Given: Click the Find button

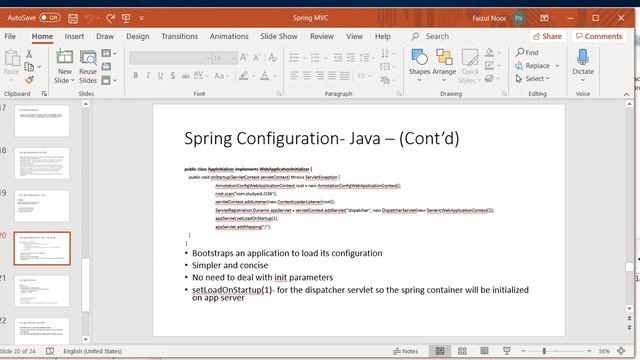Looking at the screenshot, I should click(527, 52).
